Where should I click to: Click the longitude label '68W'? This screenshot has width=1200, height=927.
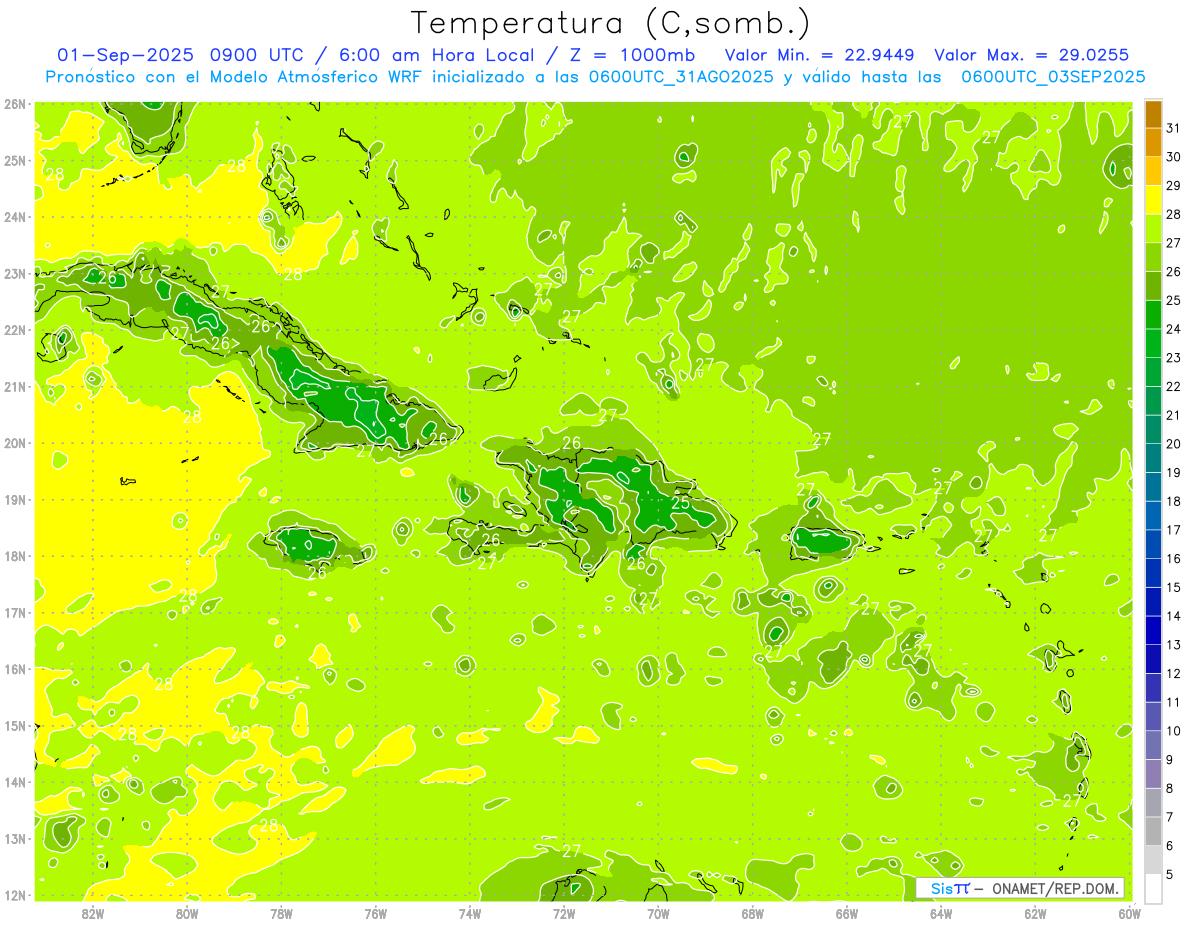point(752,913)
